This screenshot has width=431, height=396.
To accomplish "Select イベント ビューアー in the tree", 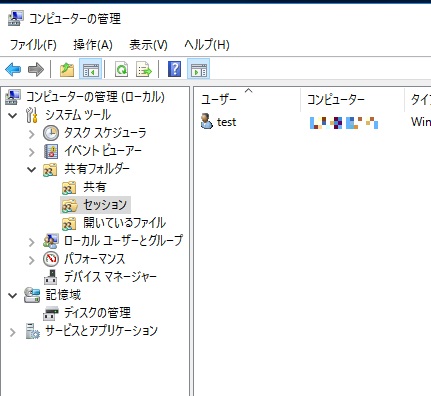I will pos(103,151).
